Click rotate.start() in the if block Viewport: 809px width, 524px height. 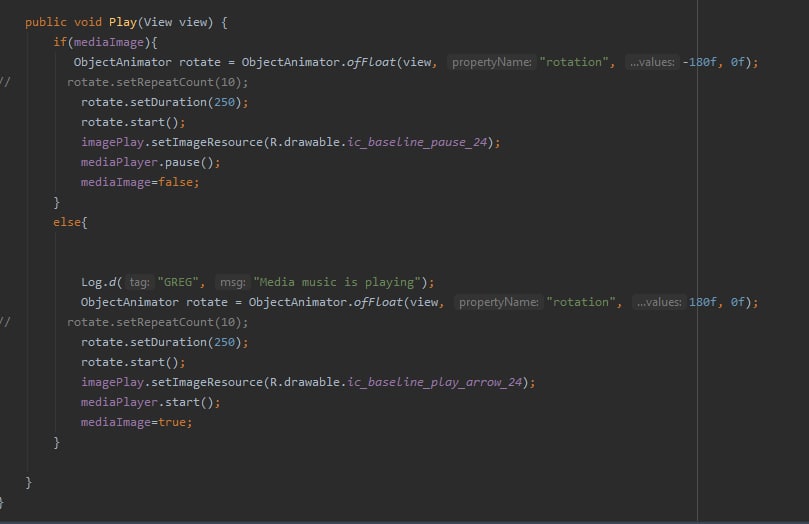pyautogui.click(x=133, y=122)
